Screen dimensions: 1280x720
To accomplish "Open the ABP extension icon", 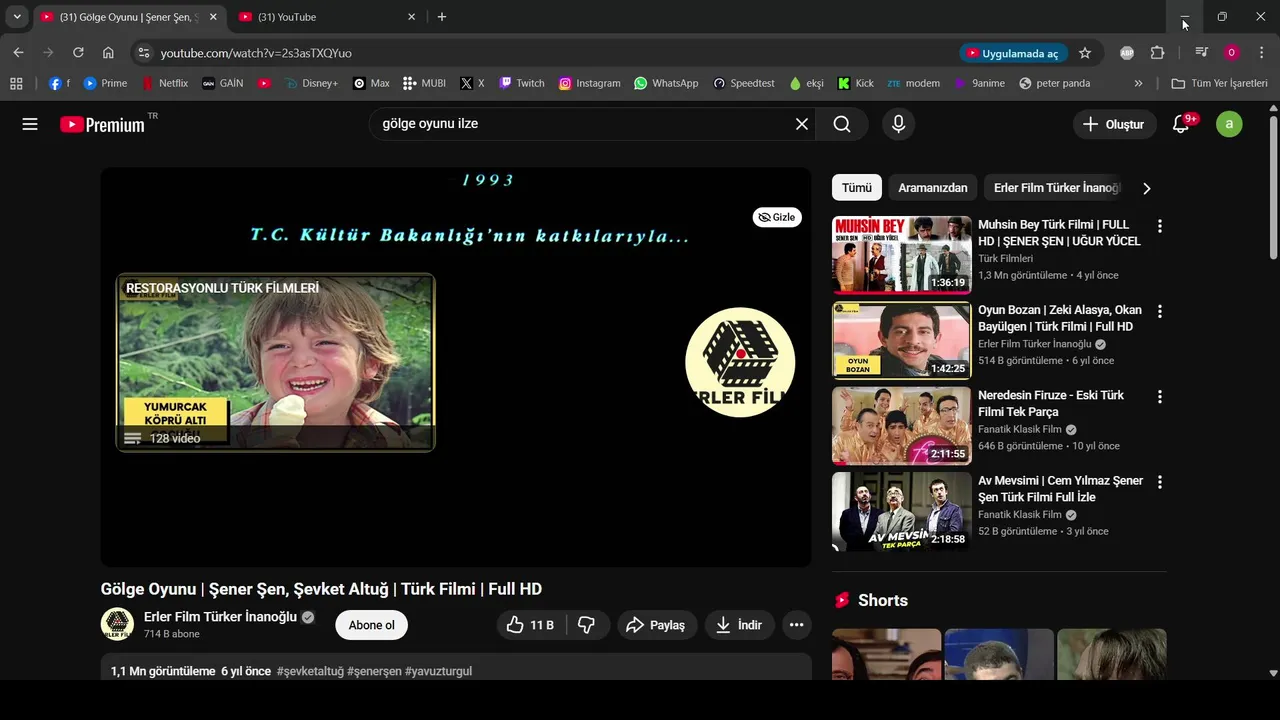I will click(1127, 53).
